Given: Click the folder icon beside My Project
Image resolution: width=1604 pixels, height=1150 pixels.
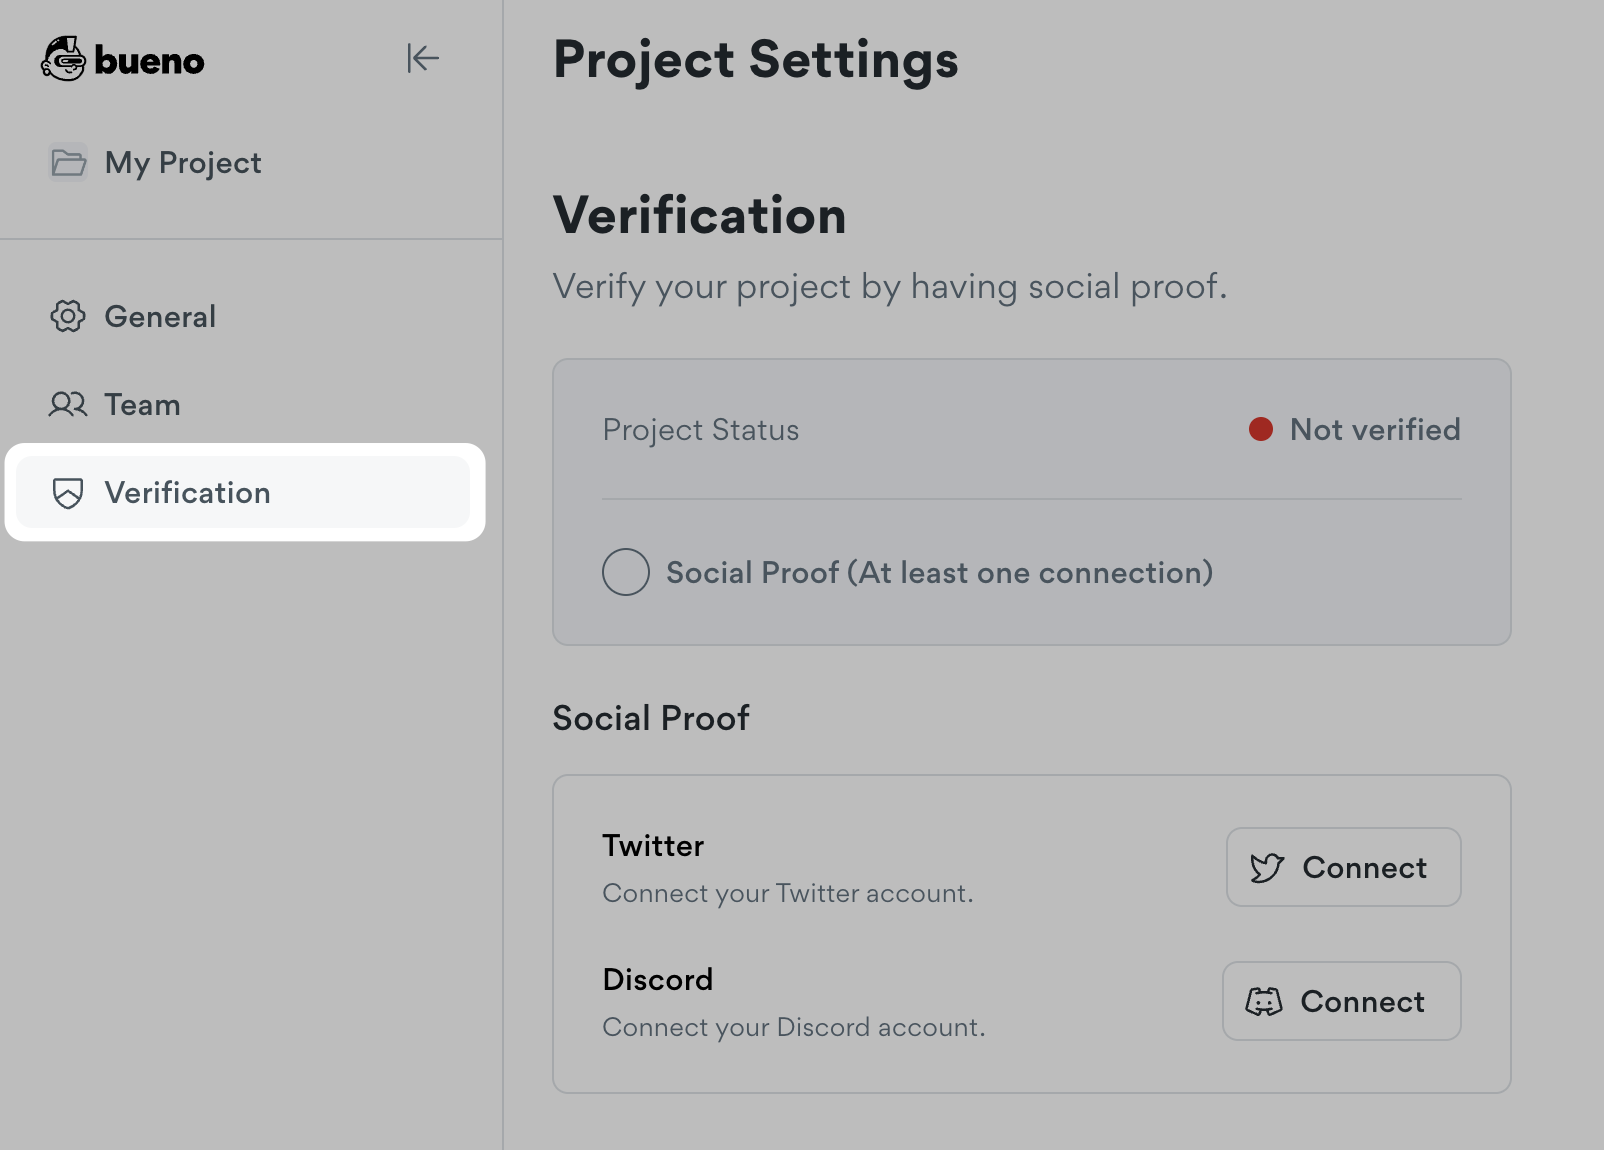Looking at the screenshot, I should click(x=68, y=162).
